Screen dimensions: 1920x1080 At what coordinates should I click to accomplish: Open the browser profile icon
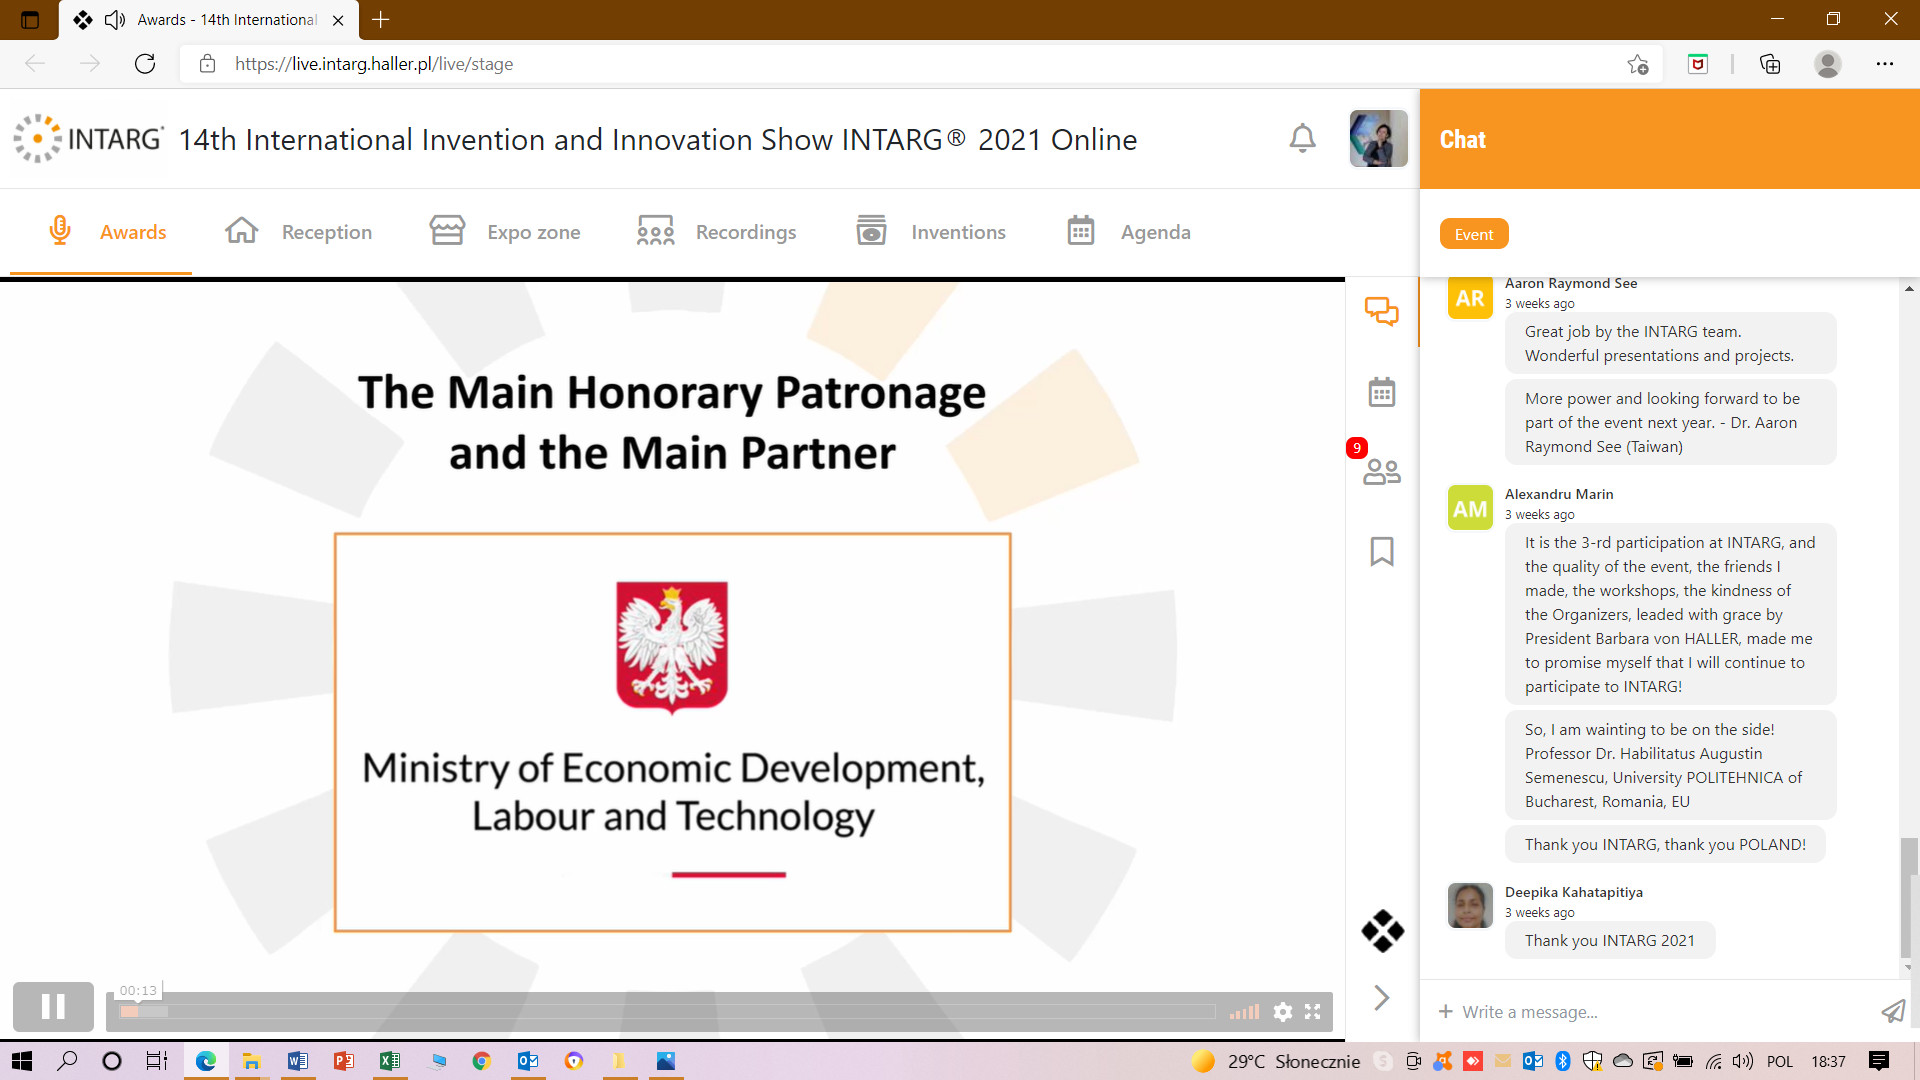pyautogui.click(x=1828, y=64)
